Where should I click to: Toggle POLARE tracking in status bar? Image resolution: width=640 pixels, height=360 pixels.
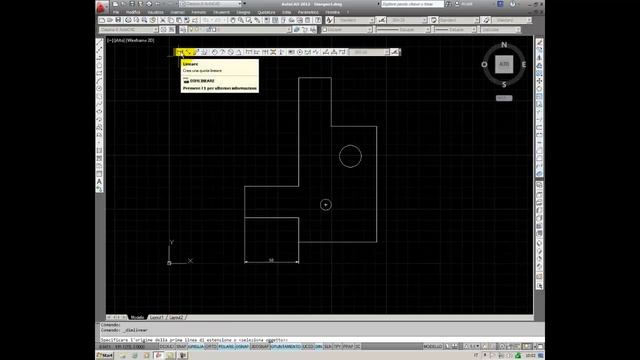(226, 347)
